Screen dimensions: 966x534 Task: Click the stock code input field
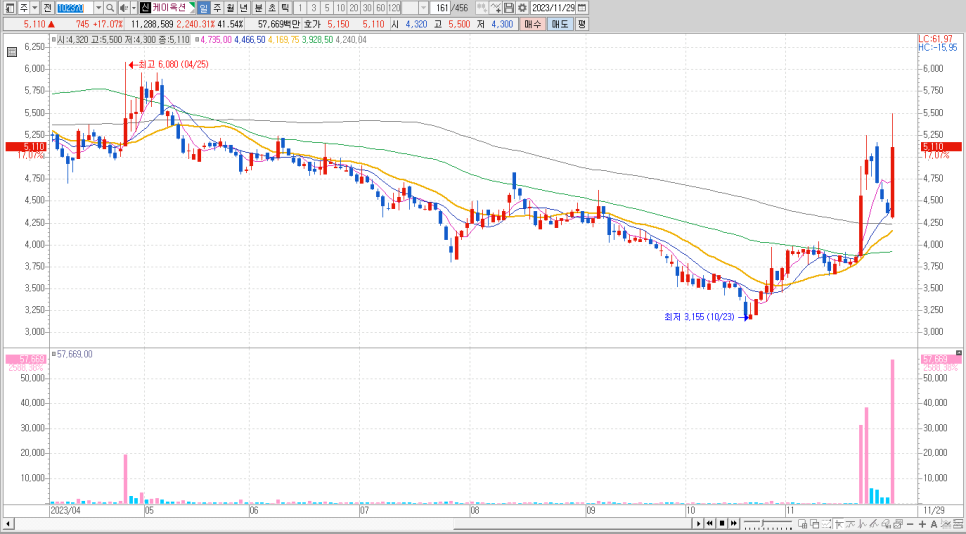click(x=75, y=8)
